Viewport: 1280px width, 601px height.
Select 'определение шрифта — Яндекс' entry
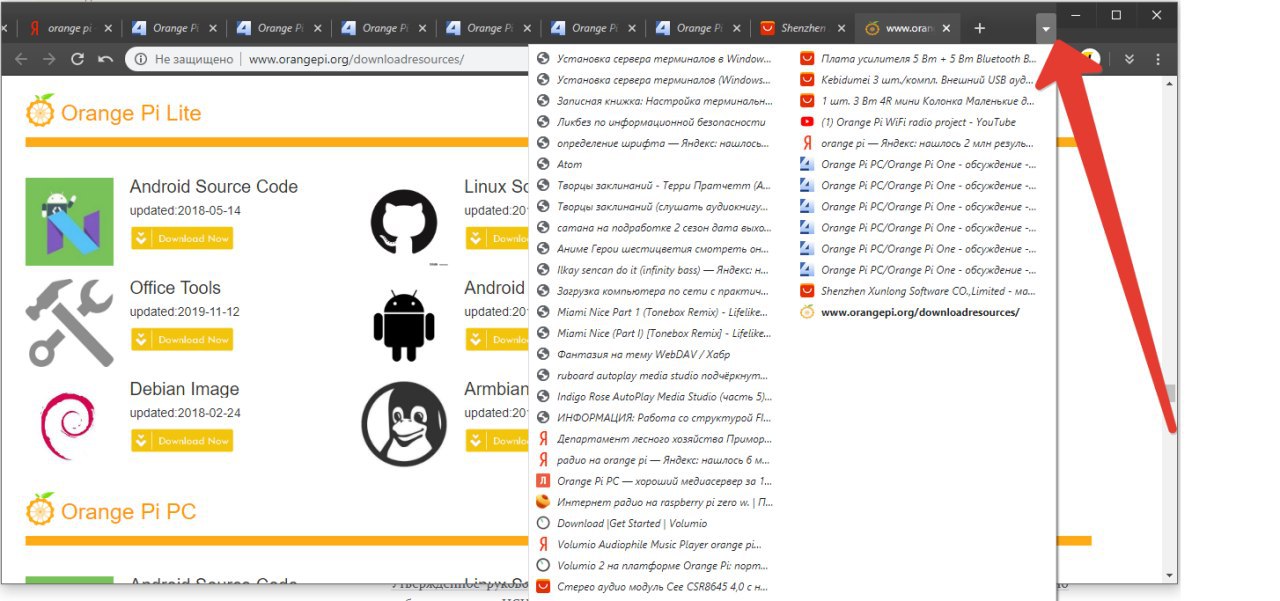653,143
